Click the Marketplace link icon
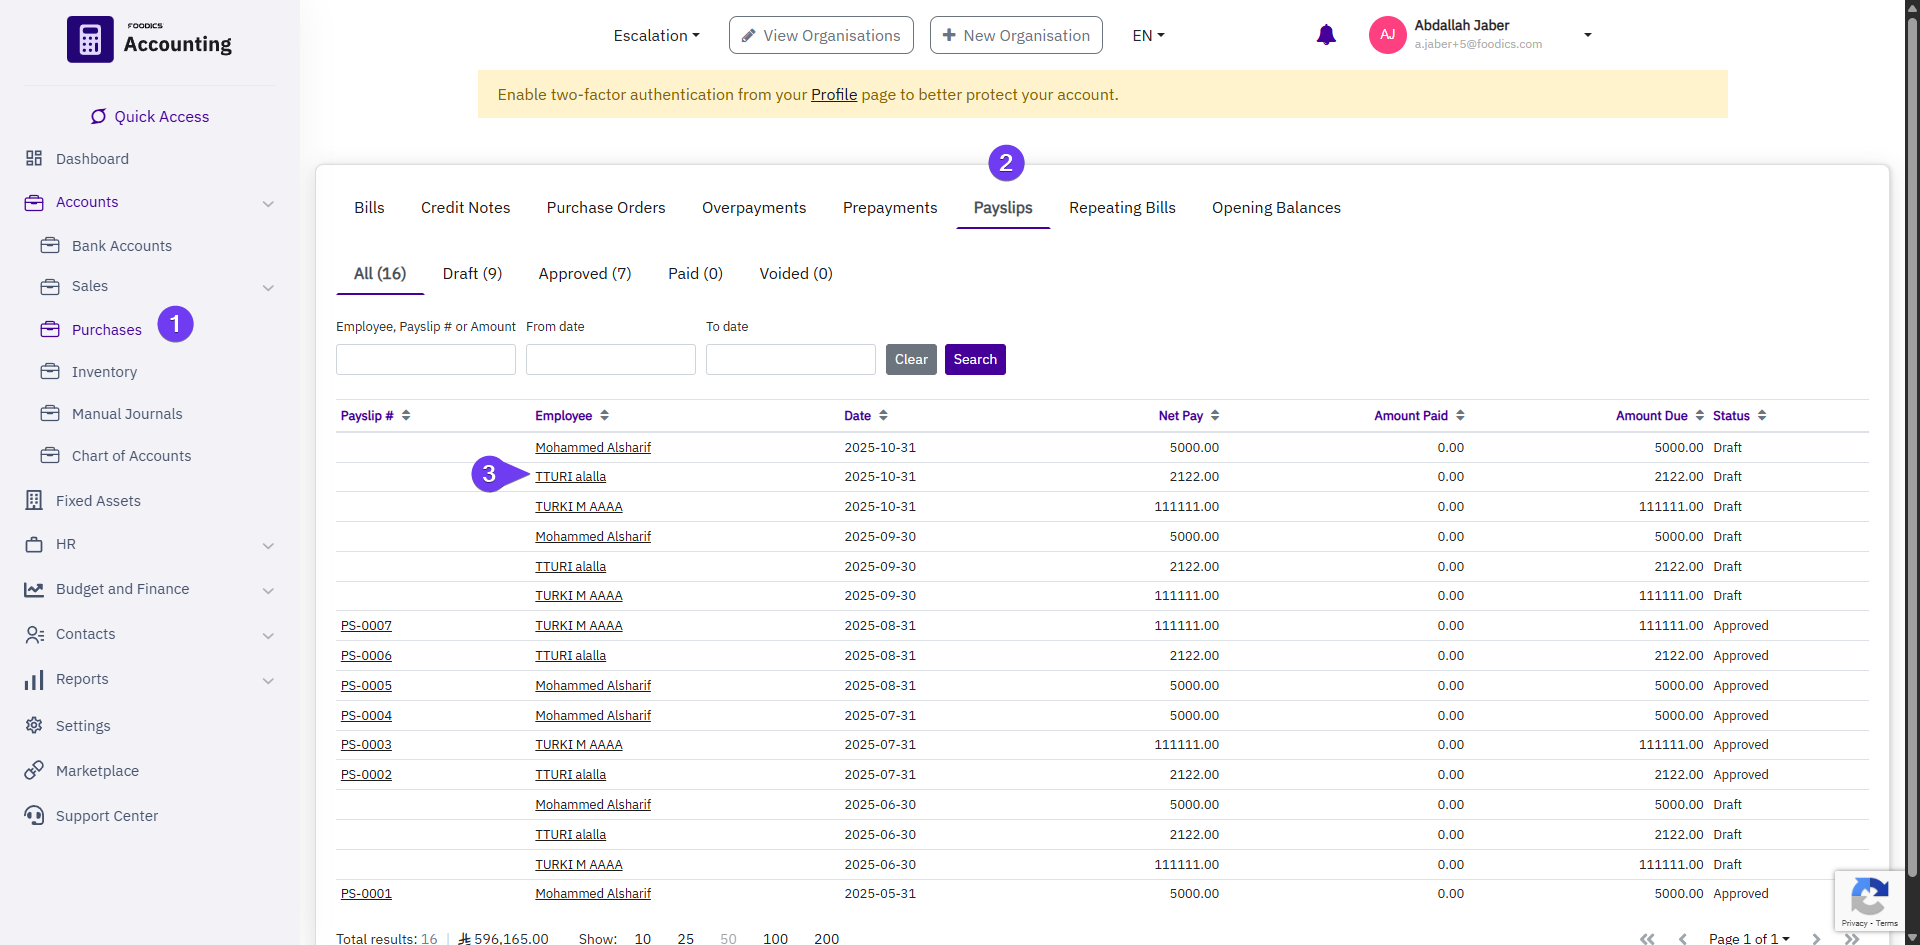The width and height of the screenshot is (1920, 945). [x=34, y=770]
